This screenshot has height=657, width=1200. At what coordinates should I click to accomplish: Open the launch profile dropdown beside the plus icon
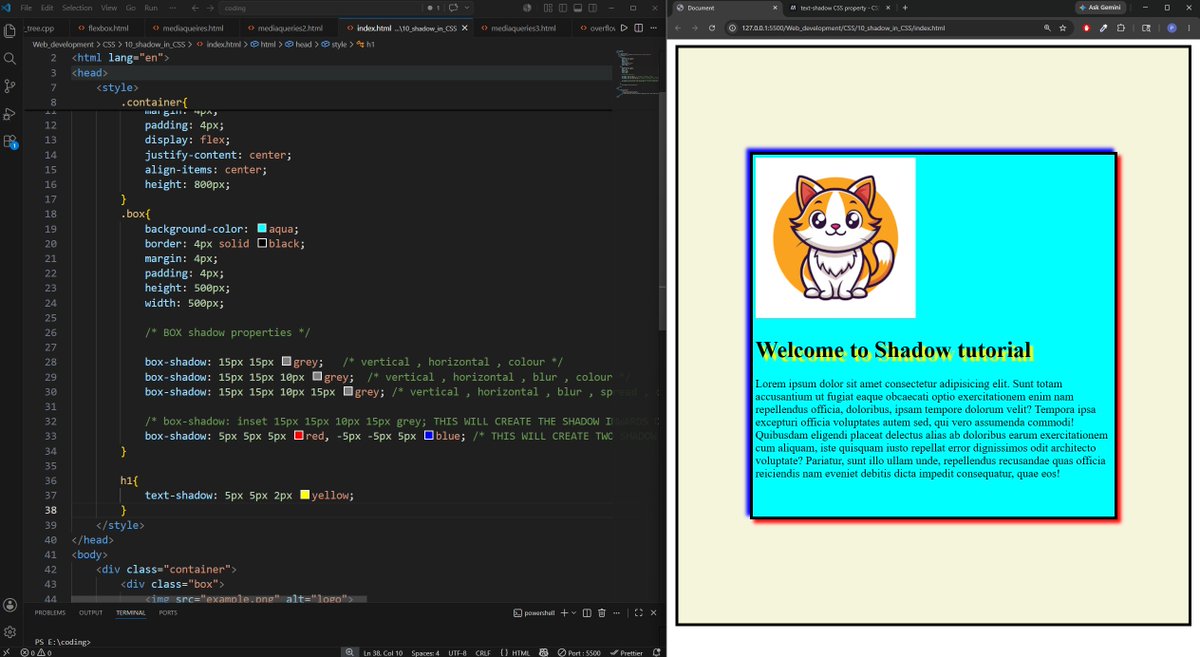pyautogui.click(x=573, y=612)
